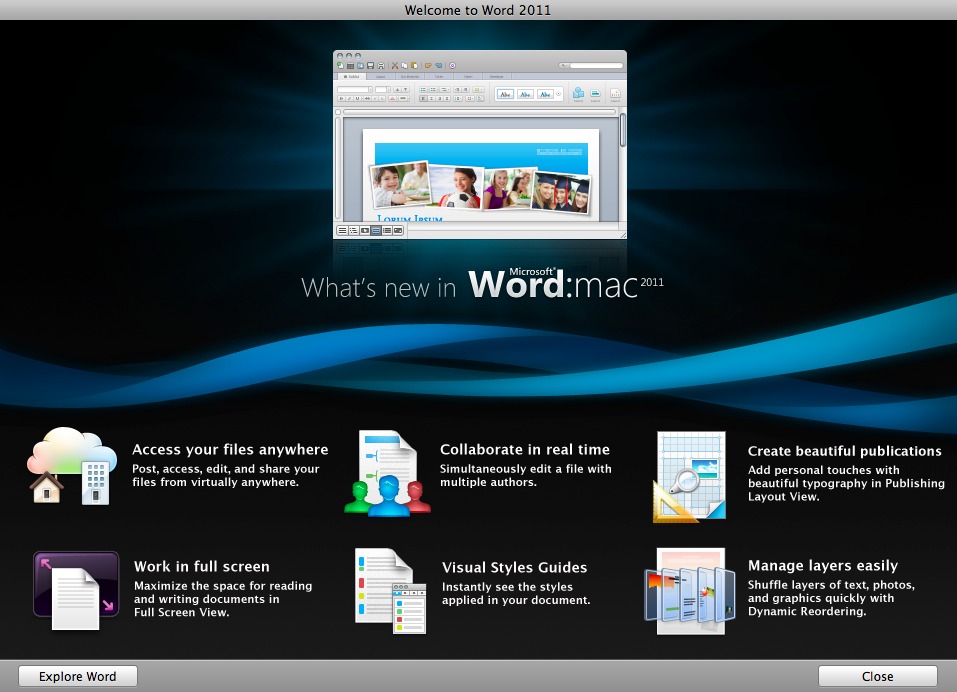Open the Visual Styles Guides icon
Image resolution: width=957 pixels, height=692 pixels.
tap(389, 590)
